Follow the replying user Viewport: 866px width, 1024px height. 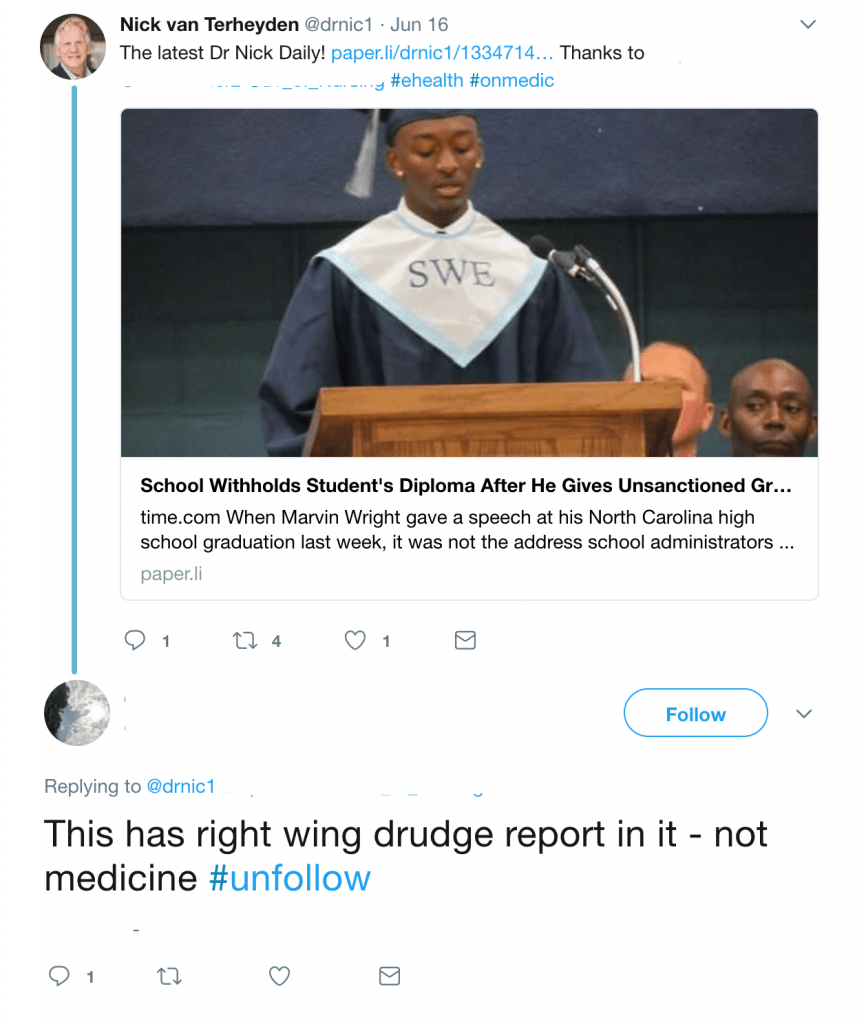(x=696, y=712)
